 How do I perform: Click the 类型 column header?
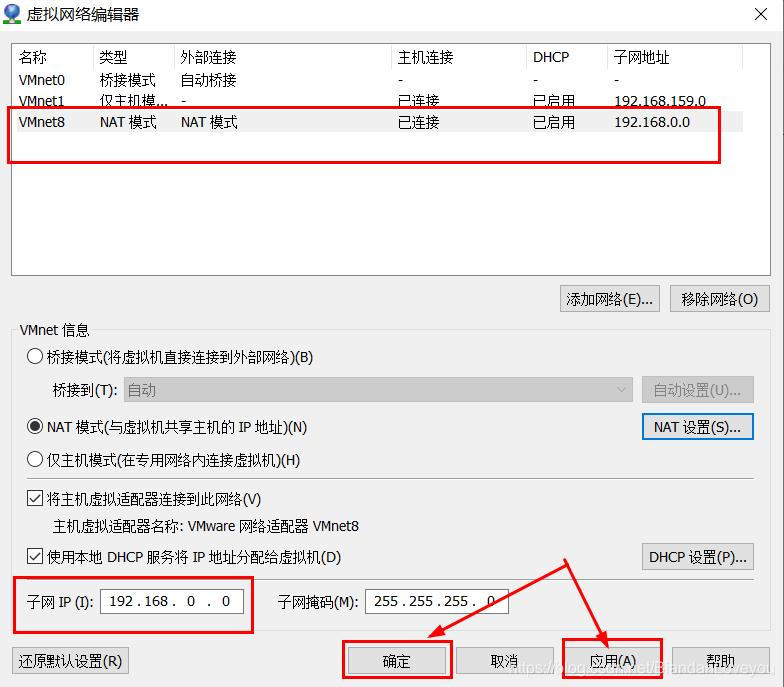(134, 57)
